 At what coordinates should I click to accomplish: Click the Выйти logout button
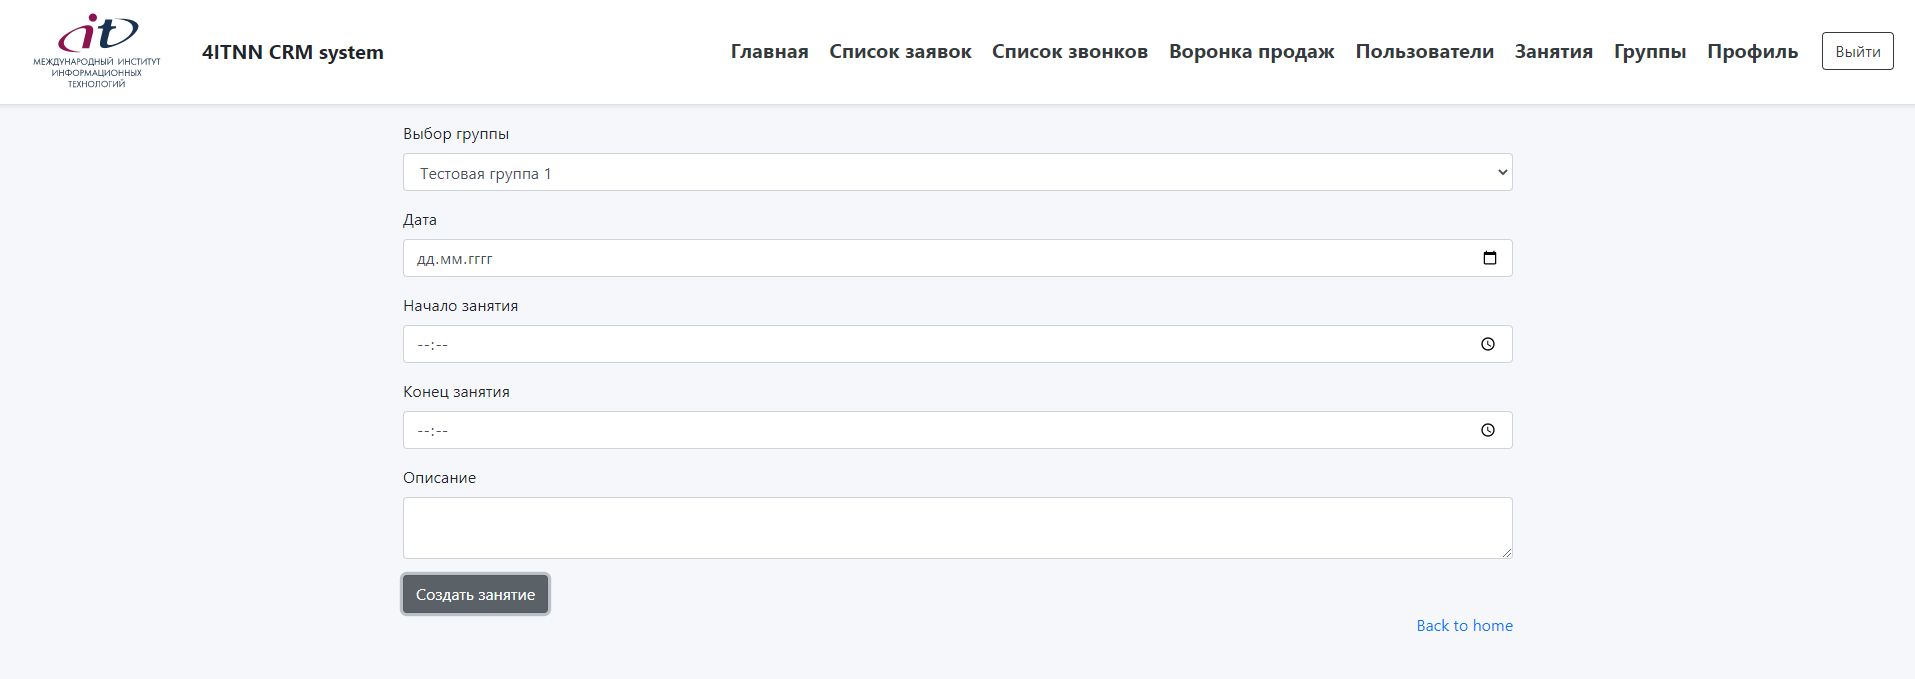pyautogui.click(x=1856, y=50)
